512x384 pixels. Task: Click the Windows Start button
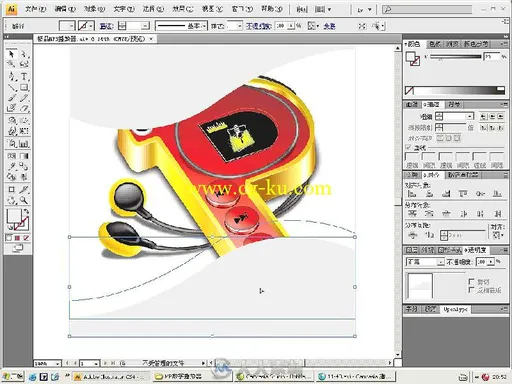coord(13,377)
